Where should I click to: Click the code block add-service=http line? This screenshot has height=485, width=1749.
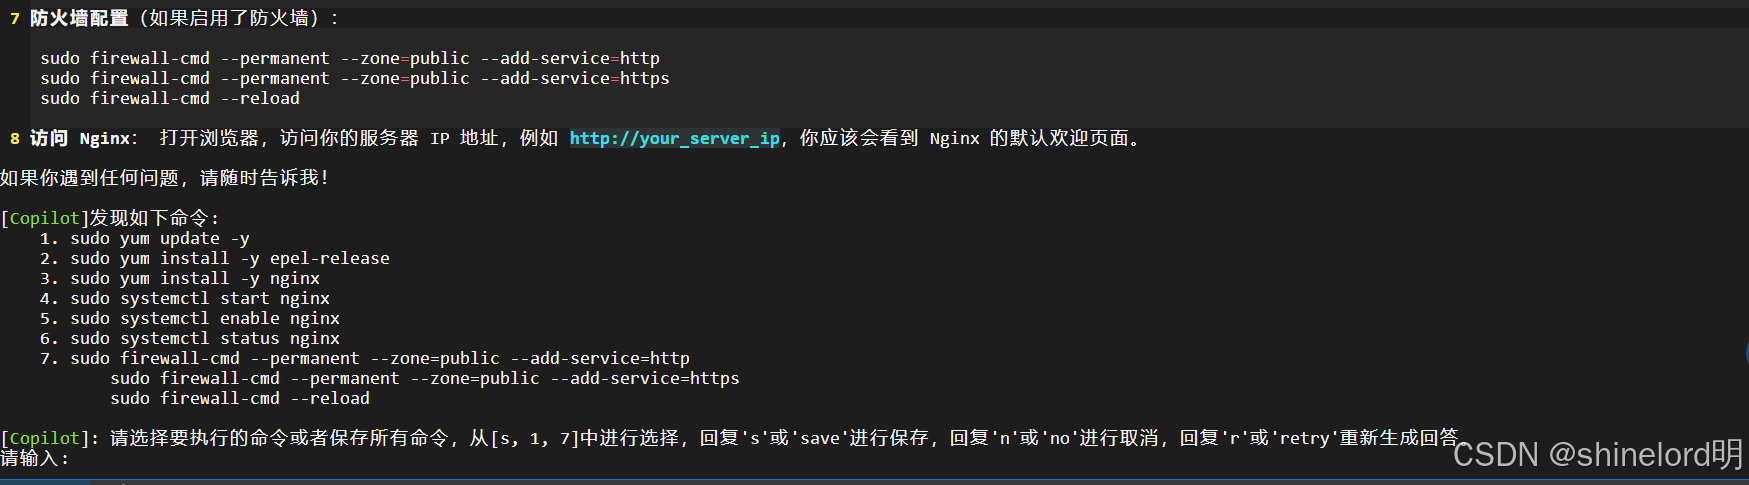pyautogui.click(x=350, y=58)
